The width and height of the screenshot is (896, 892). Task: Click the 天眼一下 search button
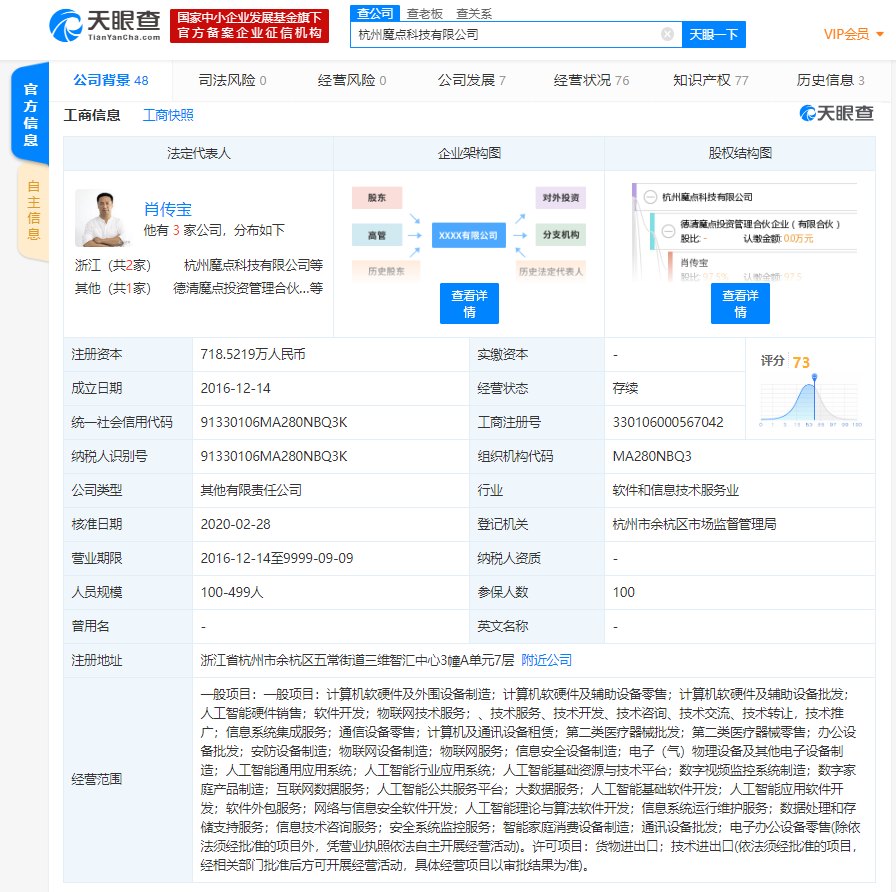714,34
